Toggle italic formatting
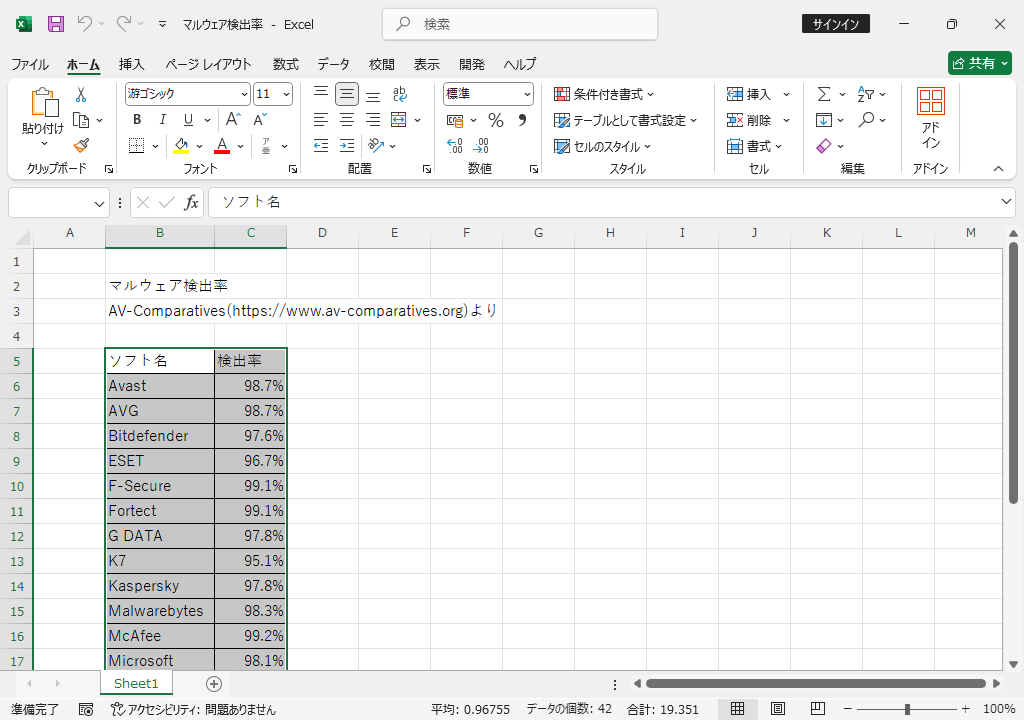 163,120
